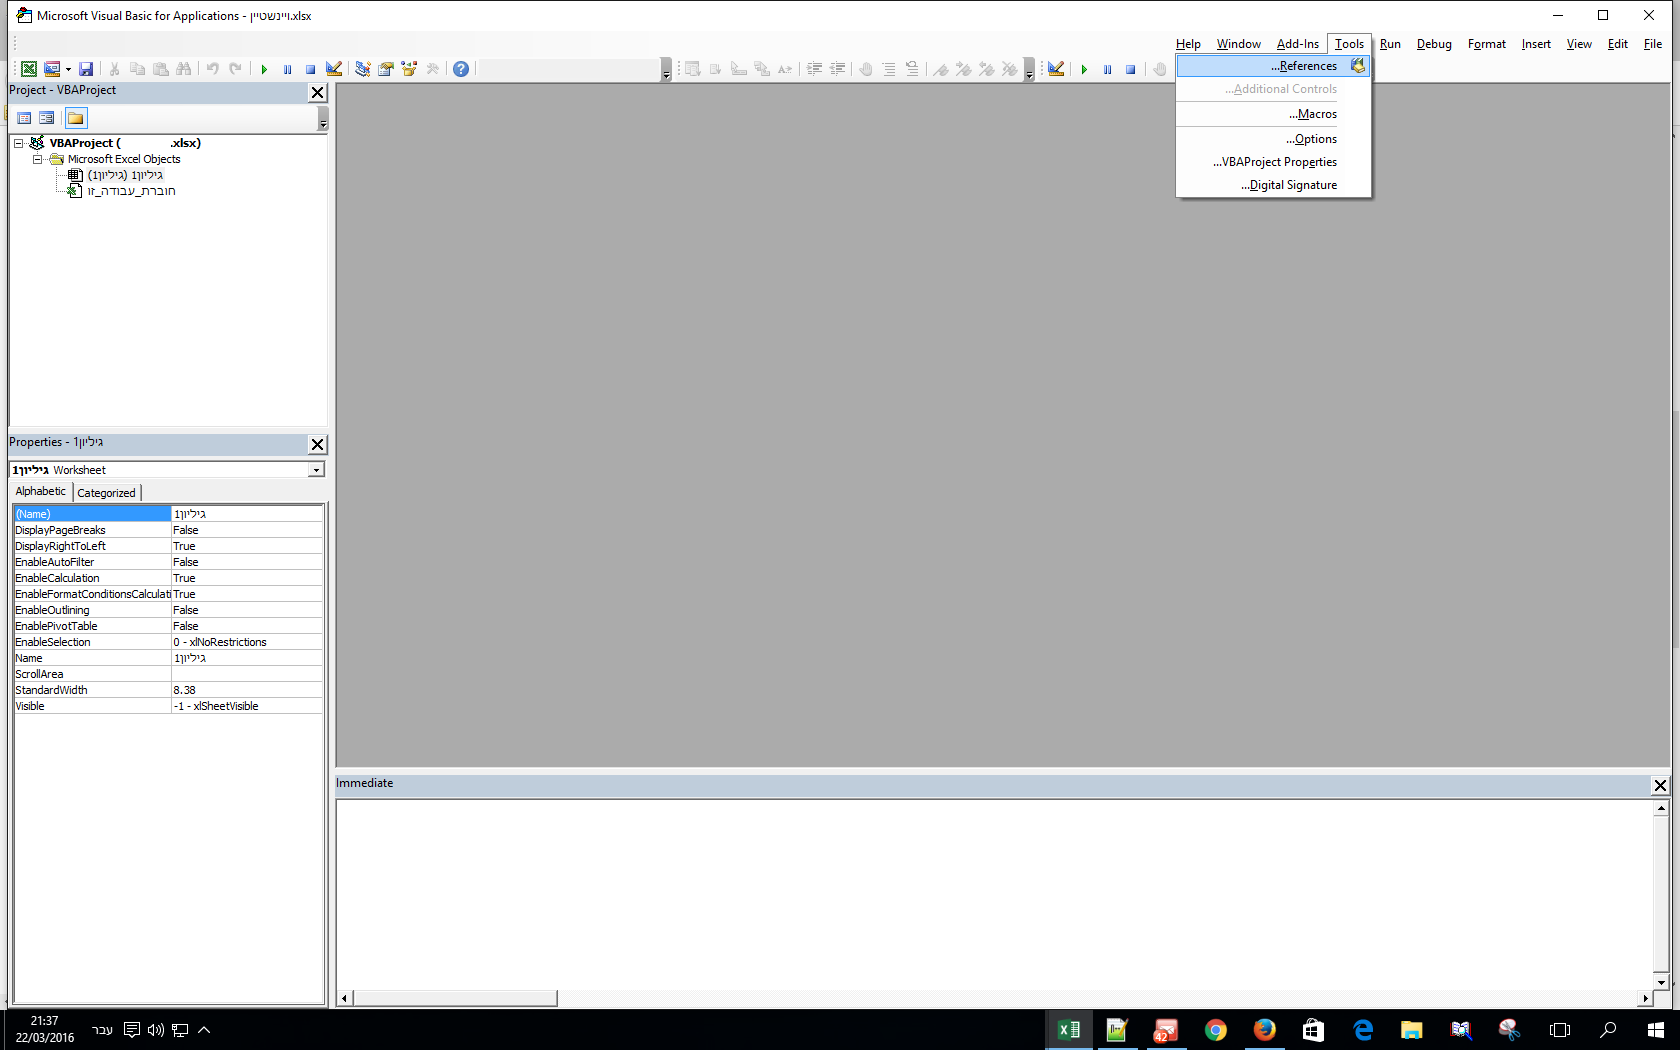Click View Object icon in Project panel
The width and height of the screenshot is (1680, 1050).
(47, 118)
